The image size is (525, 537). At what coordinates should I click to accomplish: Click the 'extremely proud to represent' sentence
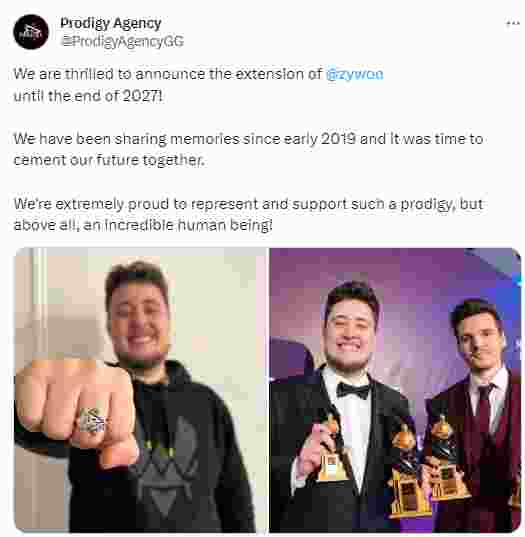coord(248,204)
